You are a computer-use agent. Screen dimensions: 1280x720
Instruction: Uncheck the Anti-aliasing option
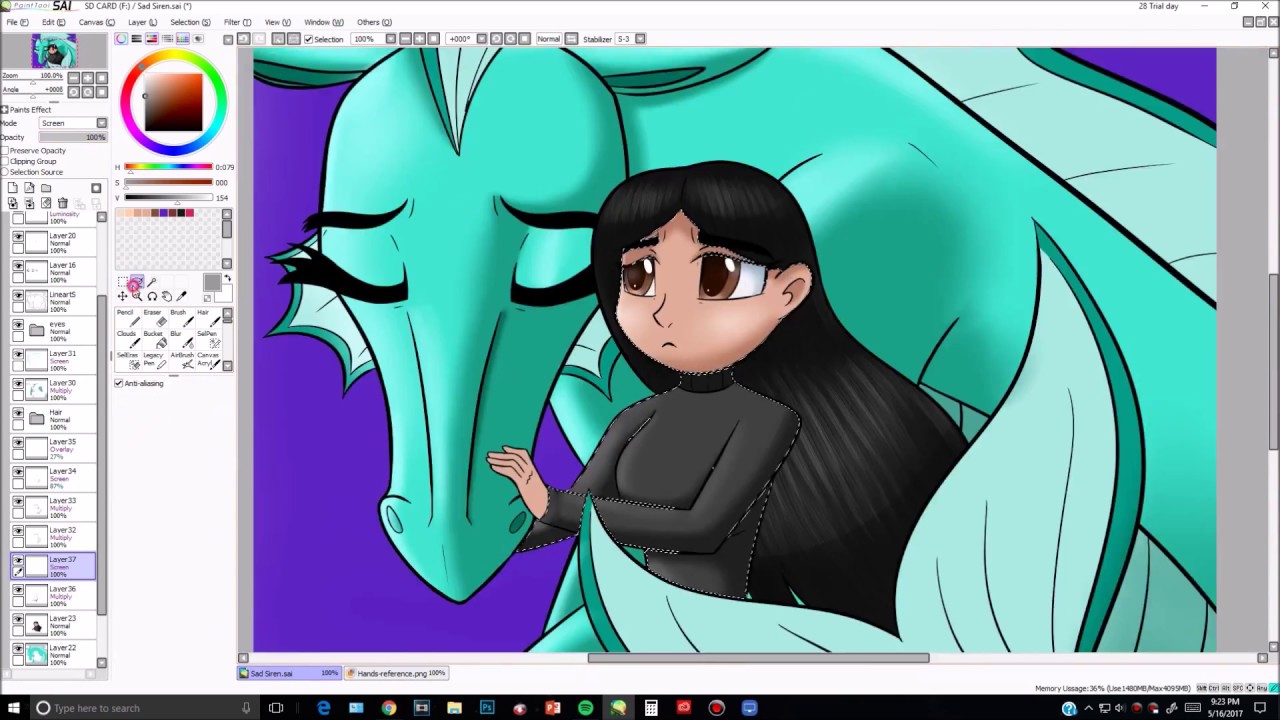[119, 383]
